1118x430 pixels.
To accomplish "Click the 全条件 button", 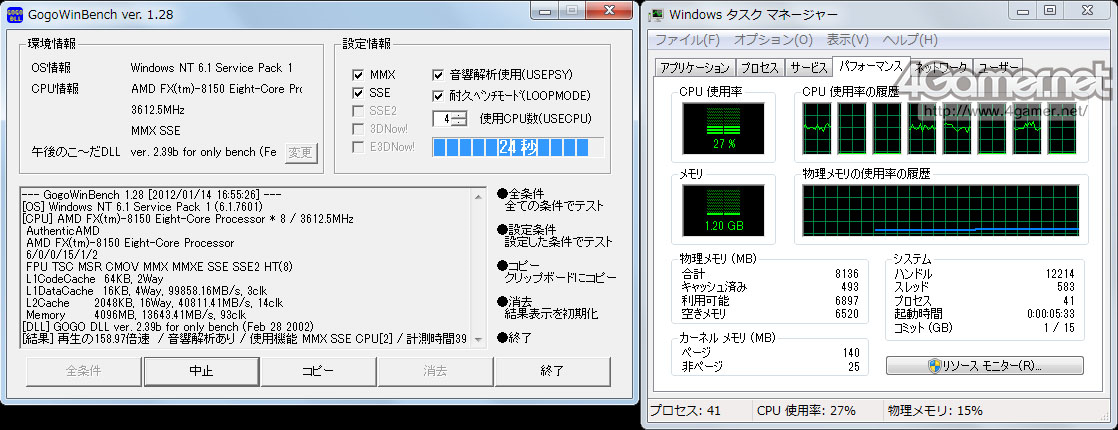I will [84, 371].
